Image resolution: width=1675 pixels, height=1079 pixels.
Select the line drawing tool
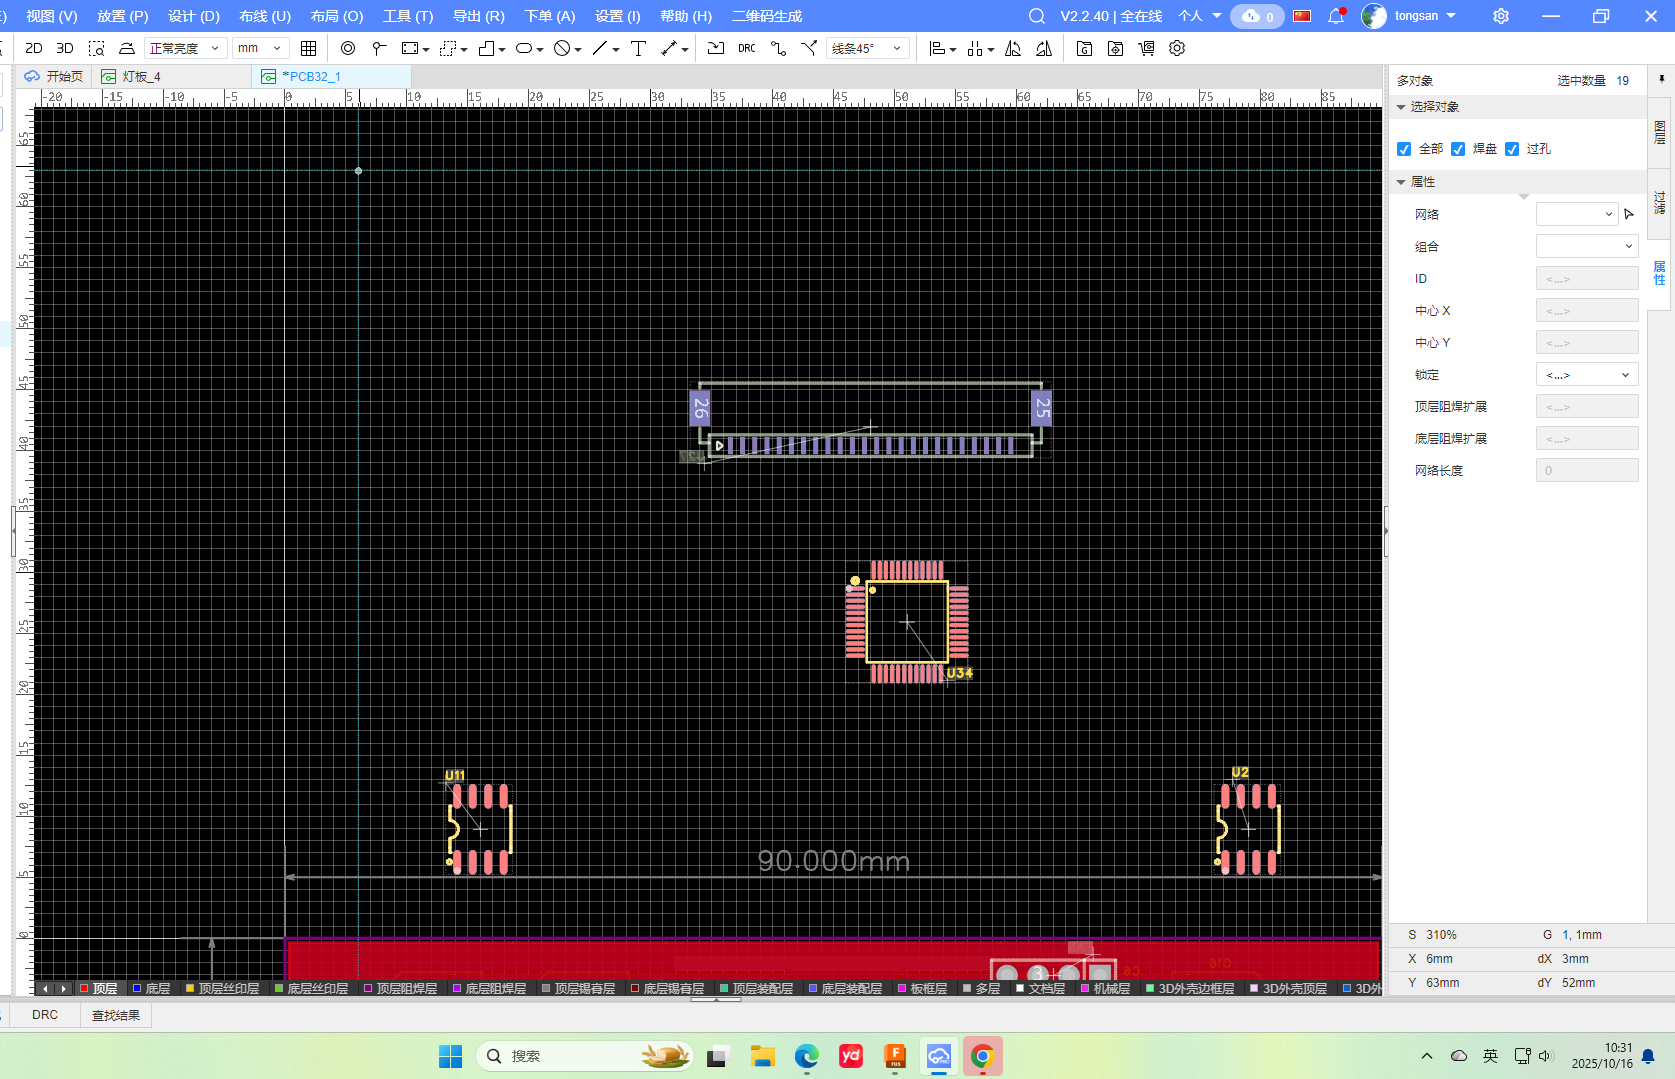600,48
